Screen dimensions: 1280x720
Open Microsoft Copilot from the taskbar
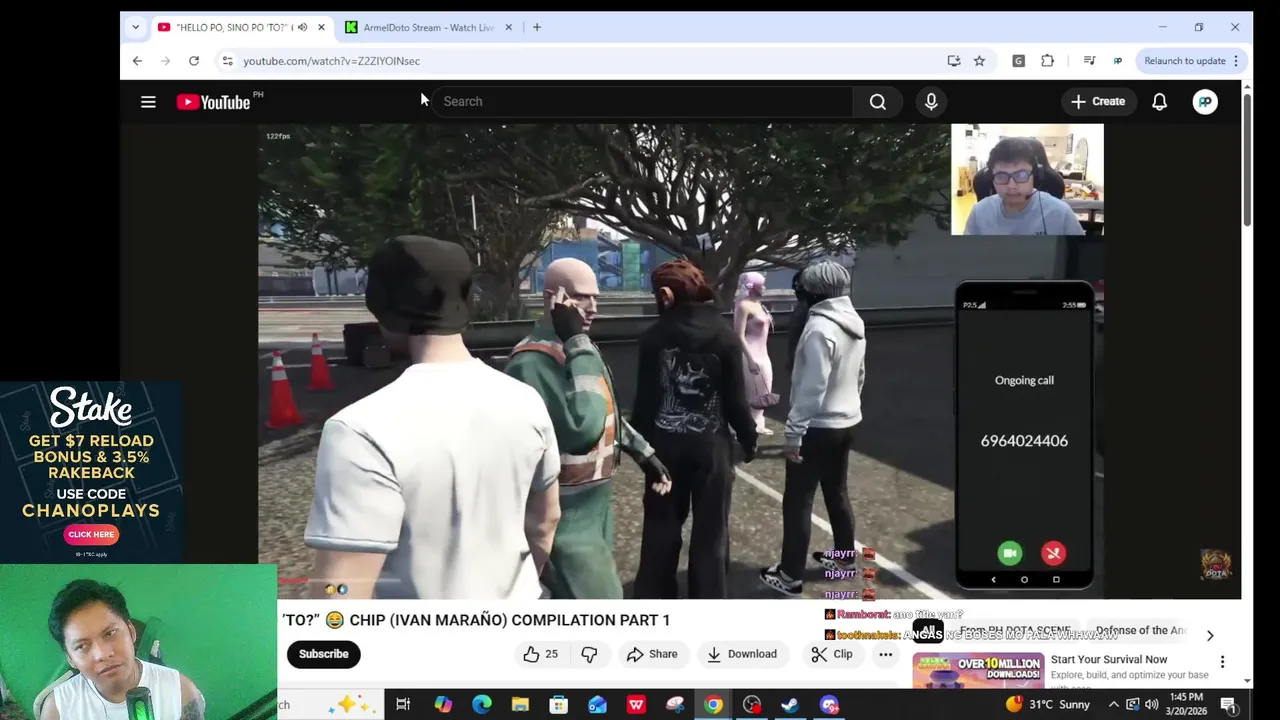pyautogui.click(x=443, y=705)
